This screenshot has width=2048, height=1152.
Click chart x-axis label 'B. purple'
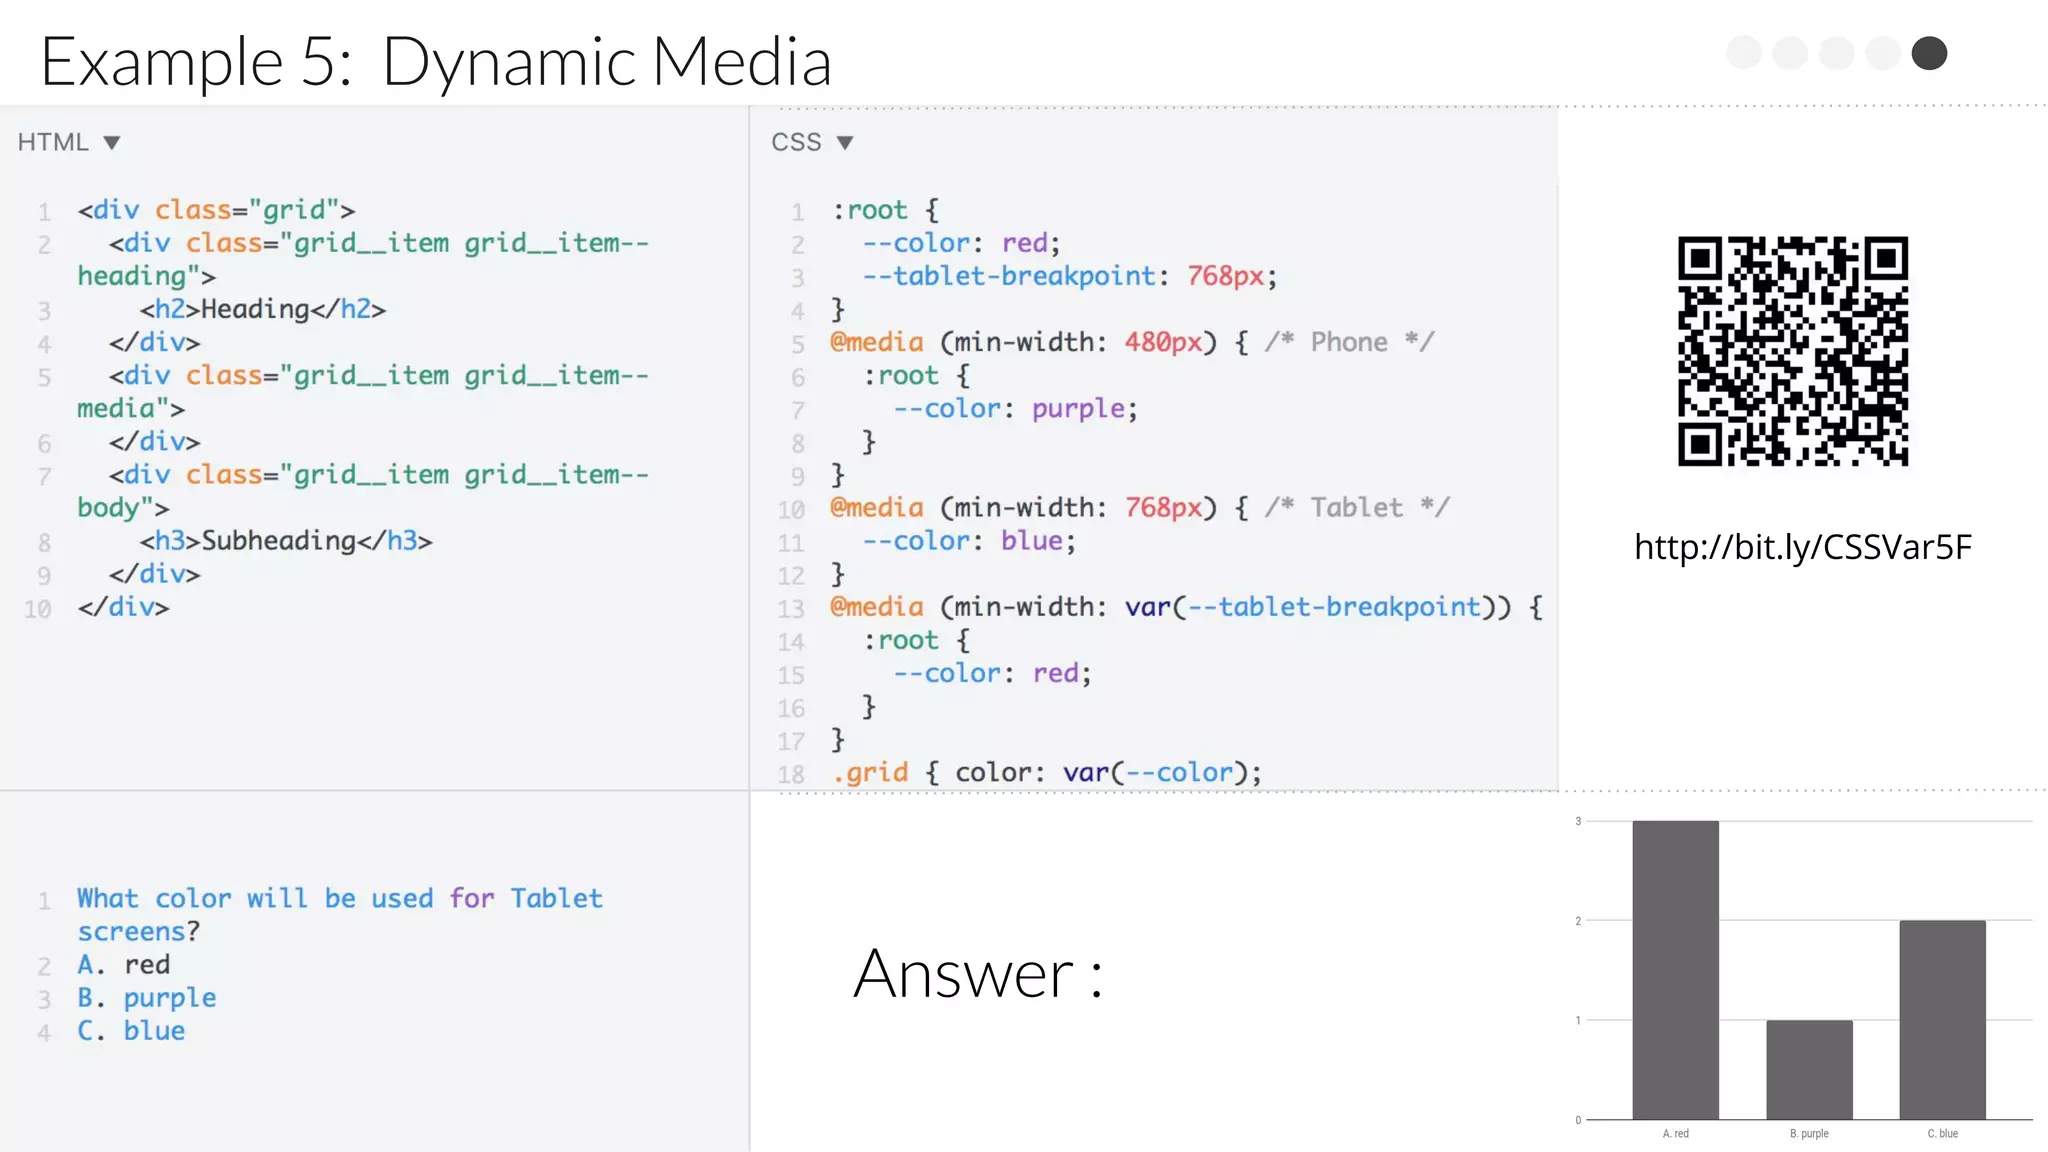point(1809,1134)
